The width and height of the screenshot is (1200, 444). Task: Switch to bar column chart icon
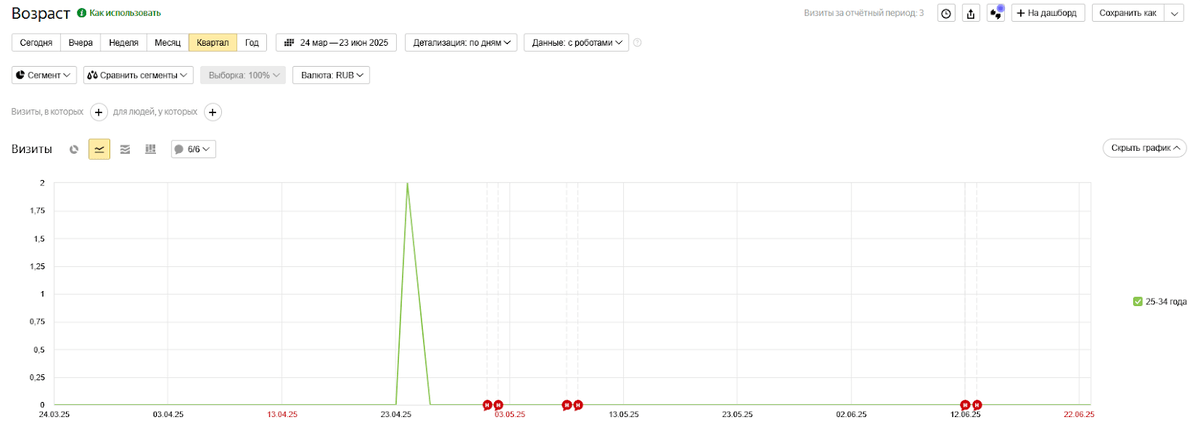[150, 149]
